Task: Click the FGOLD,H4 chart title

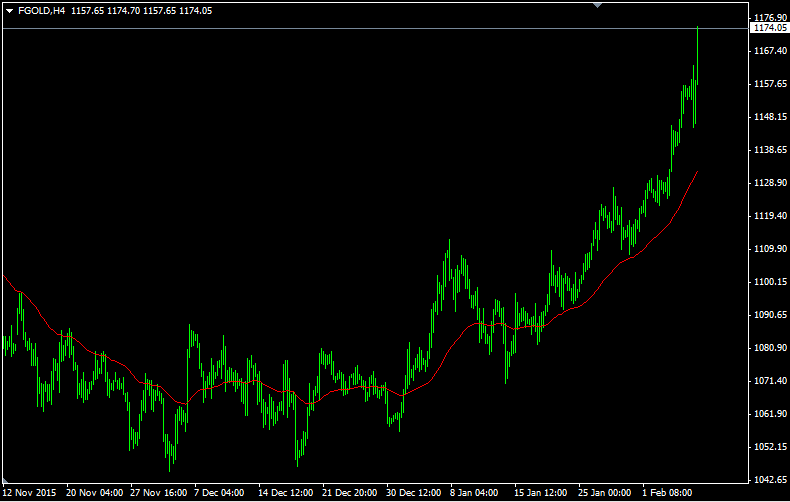Action: click(41, 11)
